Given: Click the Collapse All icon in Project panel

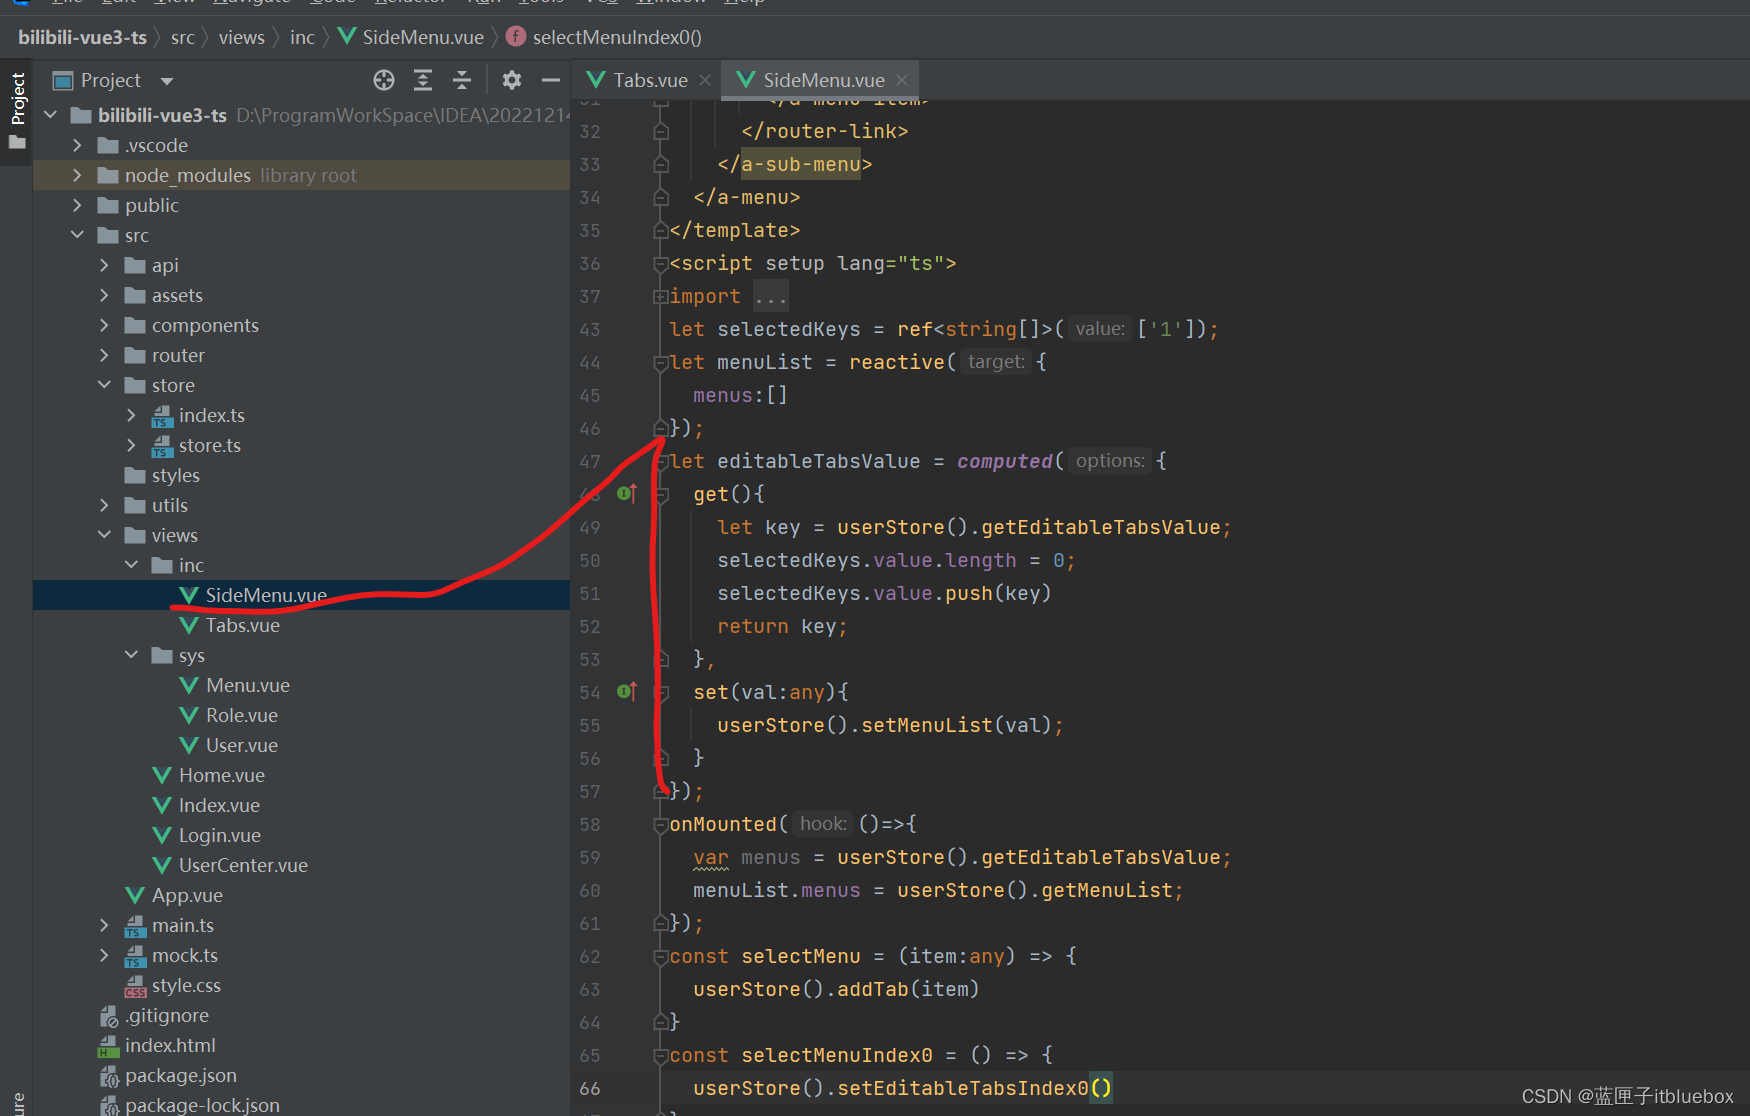Looking at the screenshot, I should click(462, 80).
